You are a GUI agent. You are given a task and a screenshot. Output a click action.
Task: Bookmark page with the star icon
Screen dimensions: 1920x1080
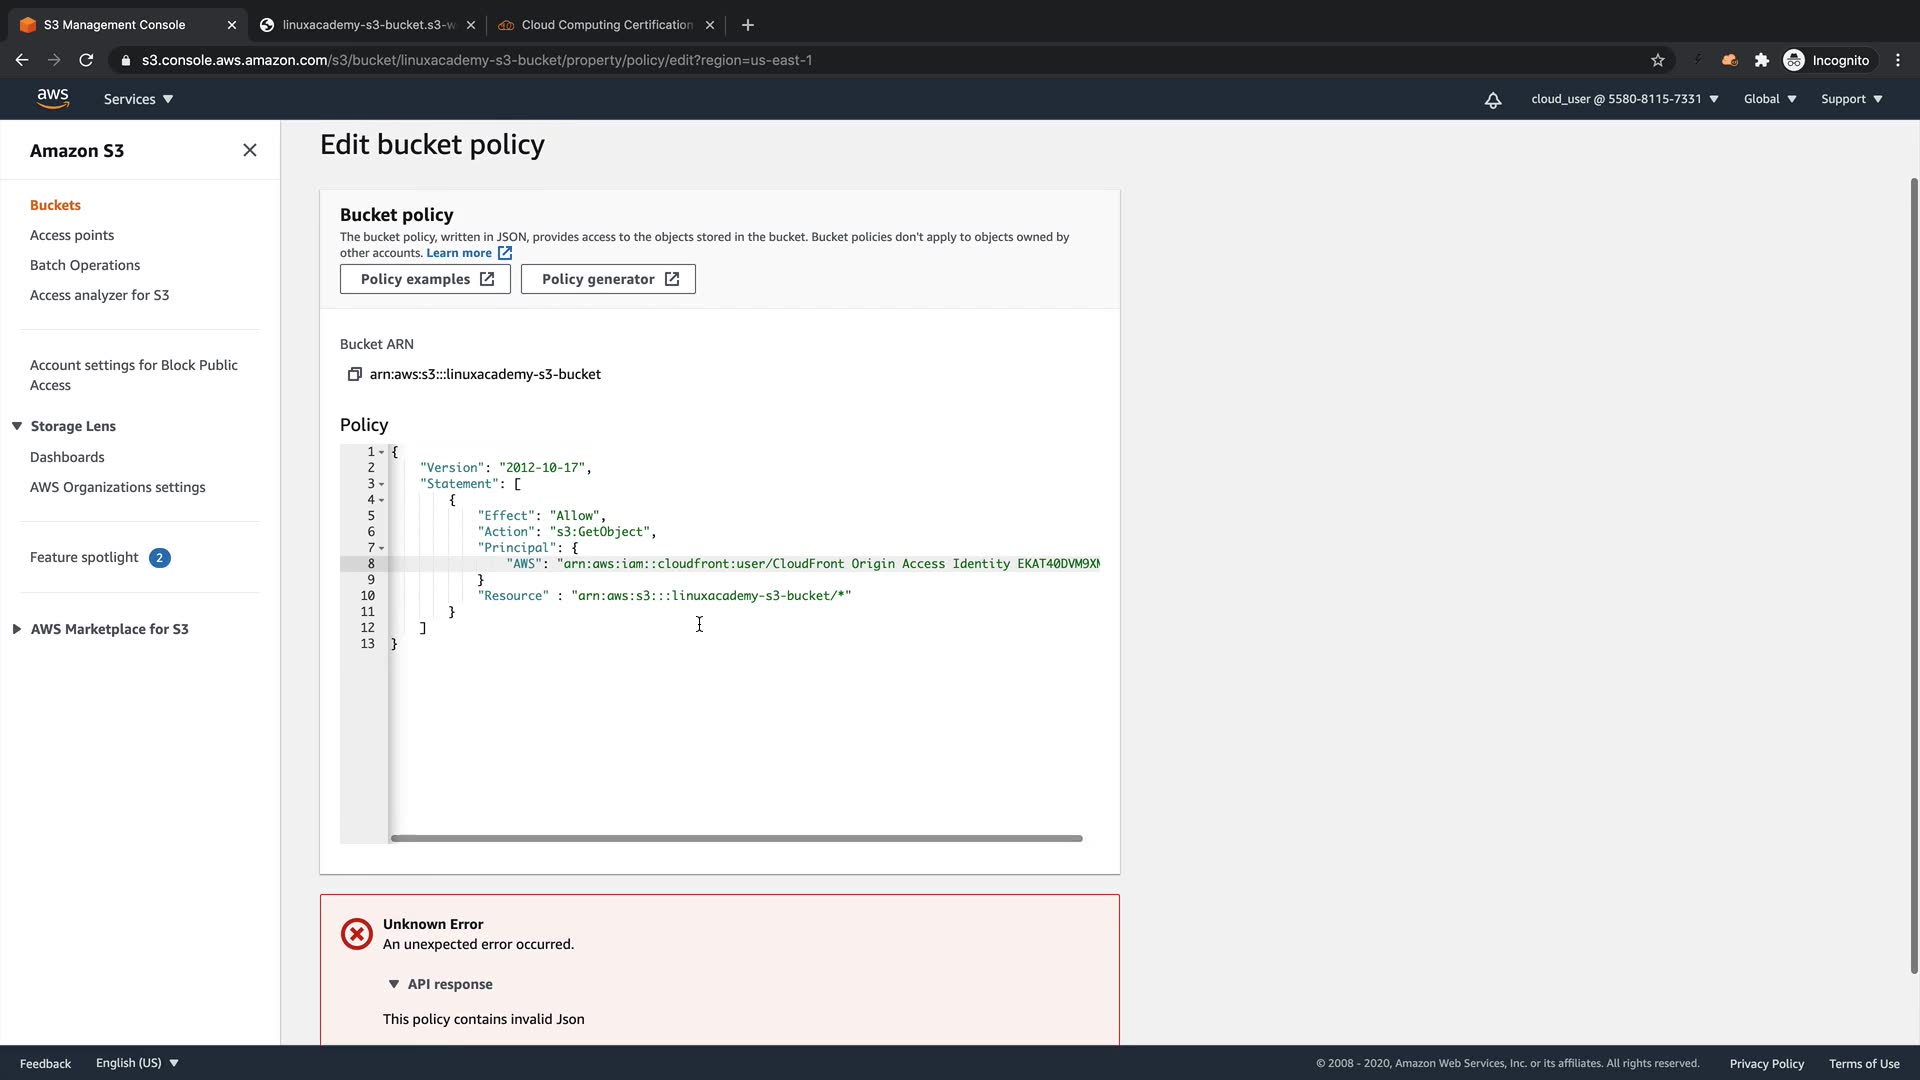coord(1657,60)
